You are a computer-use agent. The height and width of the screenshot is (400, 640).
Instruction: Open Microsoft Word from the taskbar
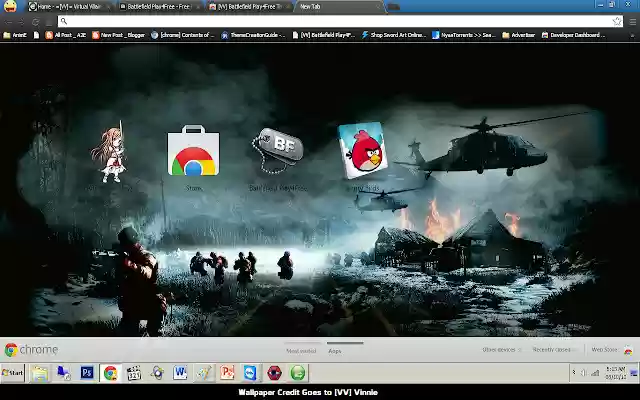(180, 373)
